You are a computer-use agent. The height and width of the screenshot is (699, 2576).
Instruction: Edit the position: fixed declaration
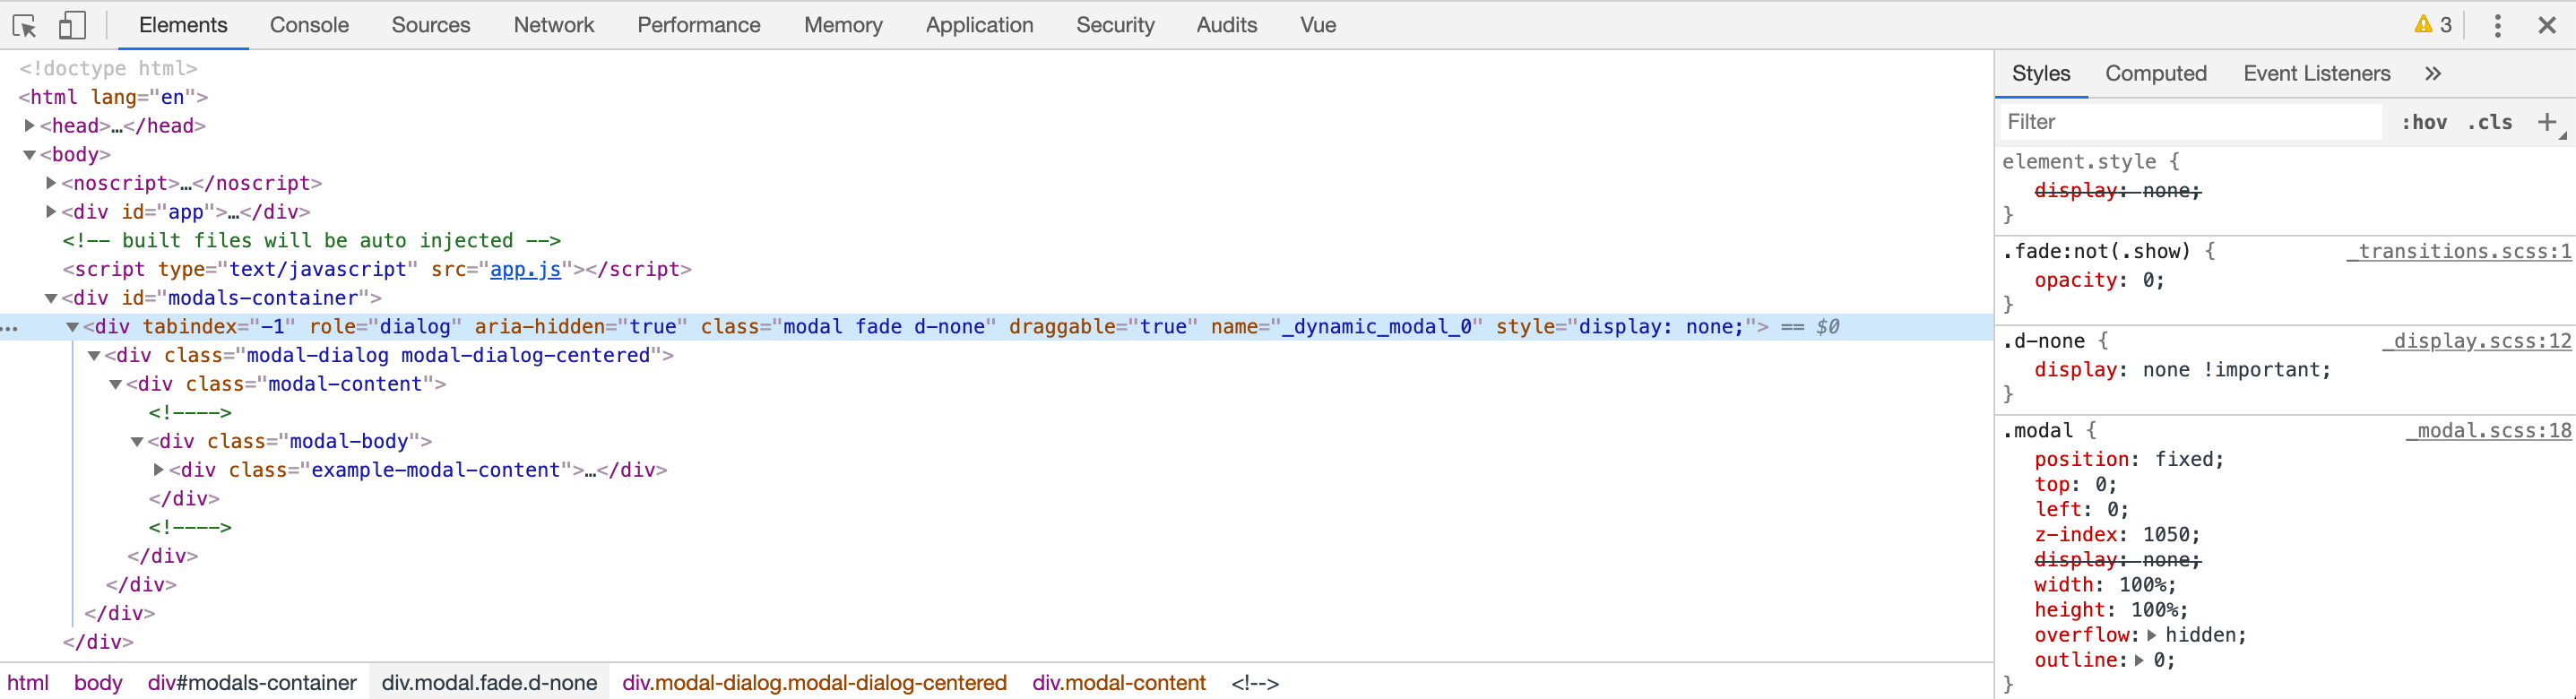[x=2129, y=459]
